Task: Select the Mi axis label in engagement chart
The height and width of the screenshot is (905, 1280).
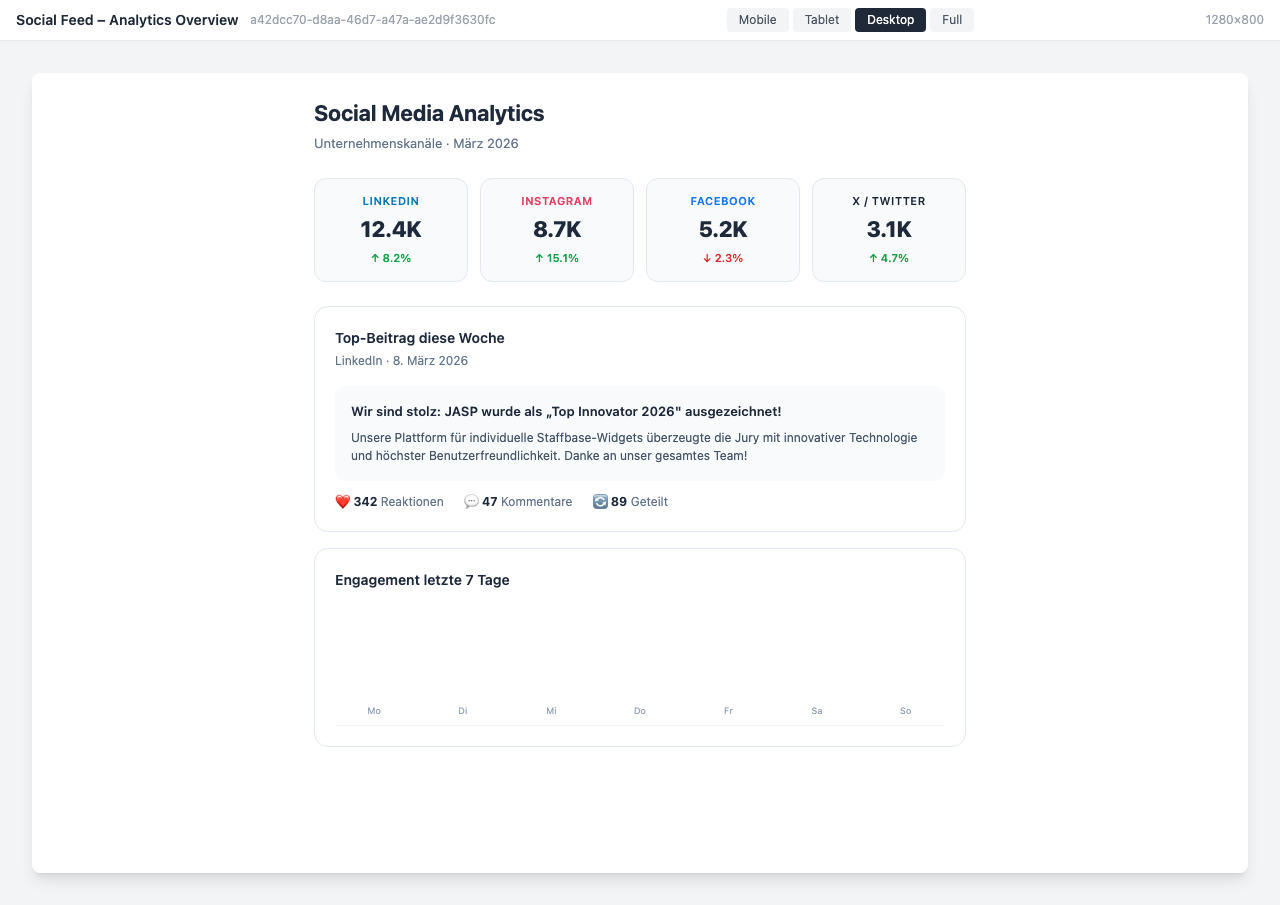Action: (x=551, y=710)
